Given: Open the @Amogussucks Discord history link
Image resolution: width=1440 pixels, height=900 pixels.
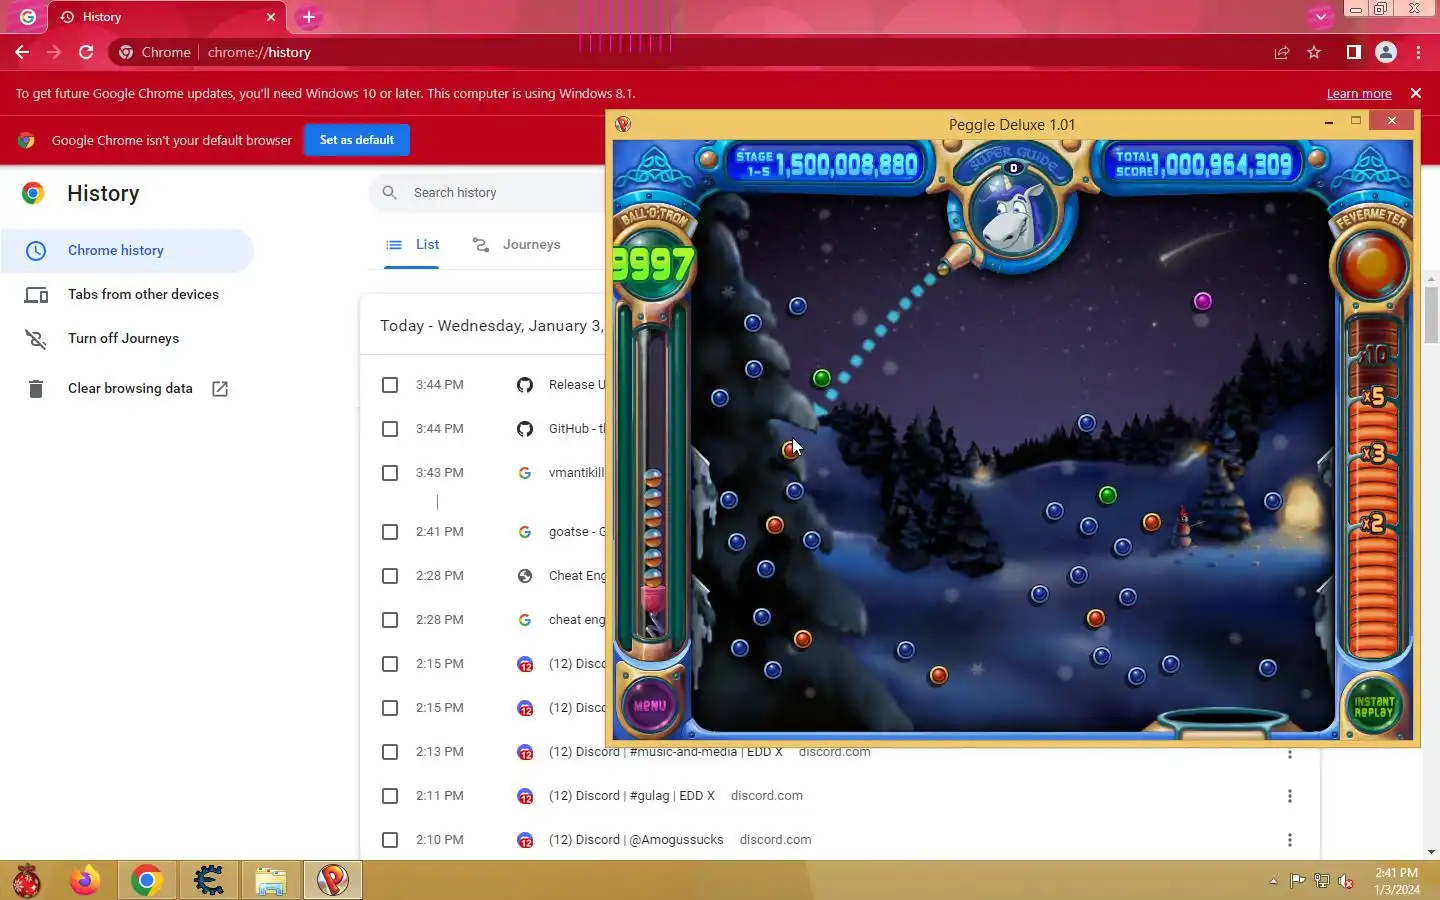Looking at the screenshot, I should click(636, 840).
